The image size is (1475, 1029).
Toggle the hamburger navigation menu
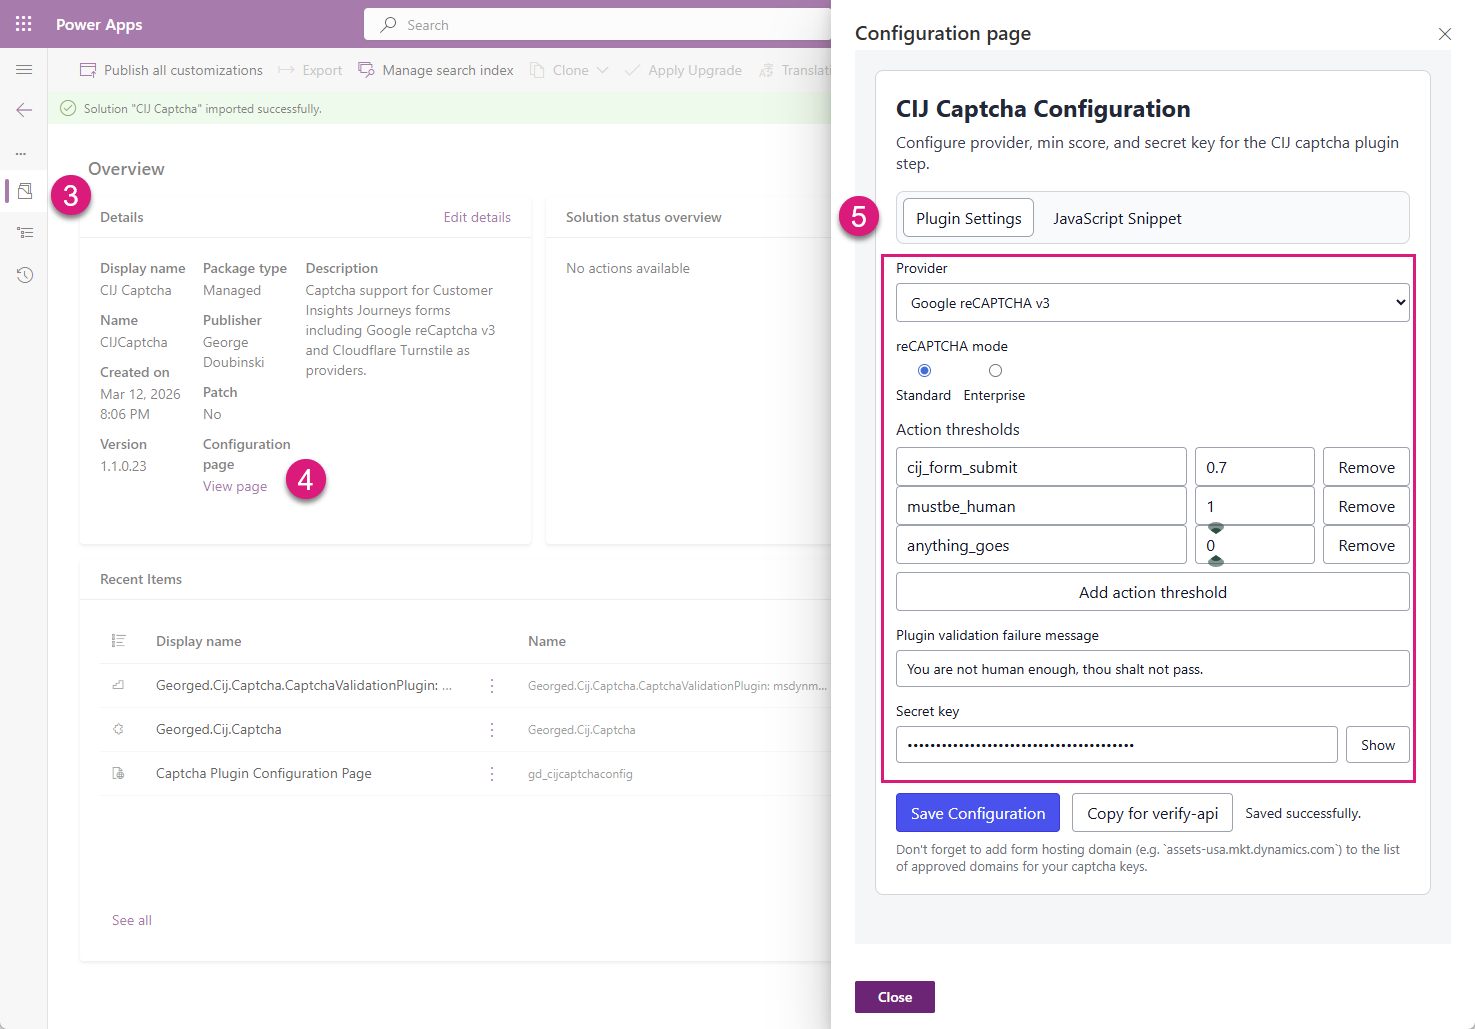pyautogui.click(x=24, y=70)
